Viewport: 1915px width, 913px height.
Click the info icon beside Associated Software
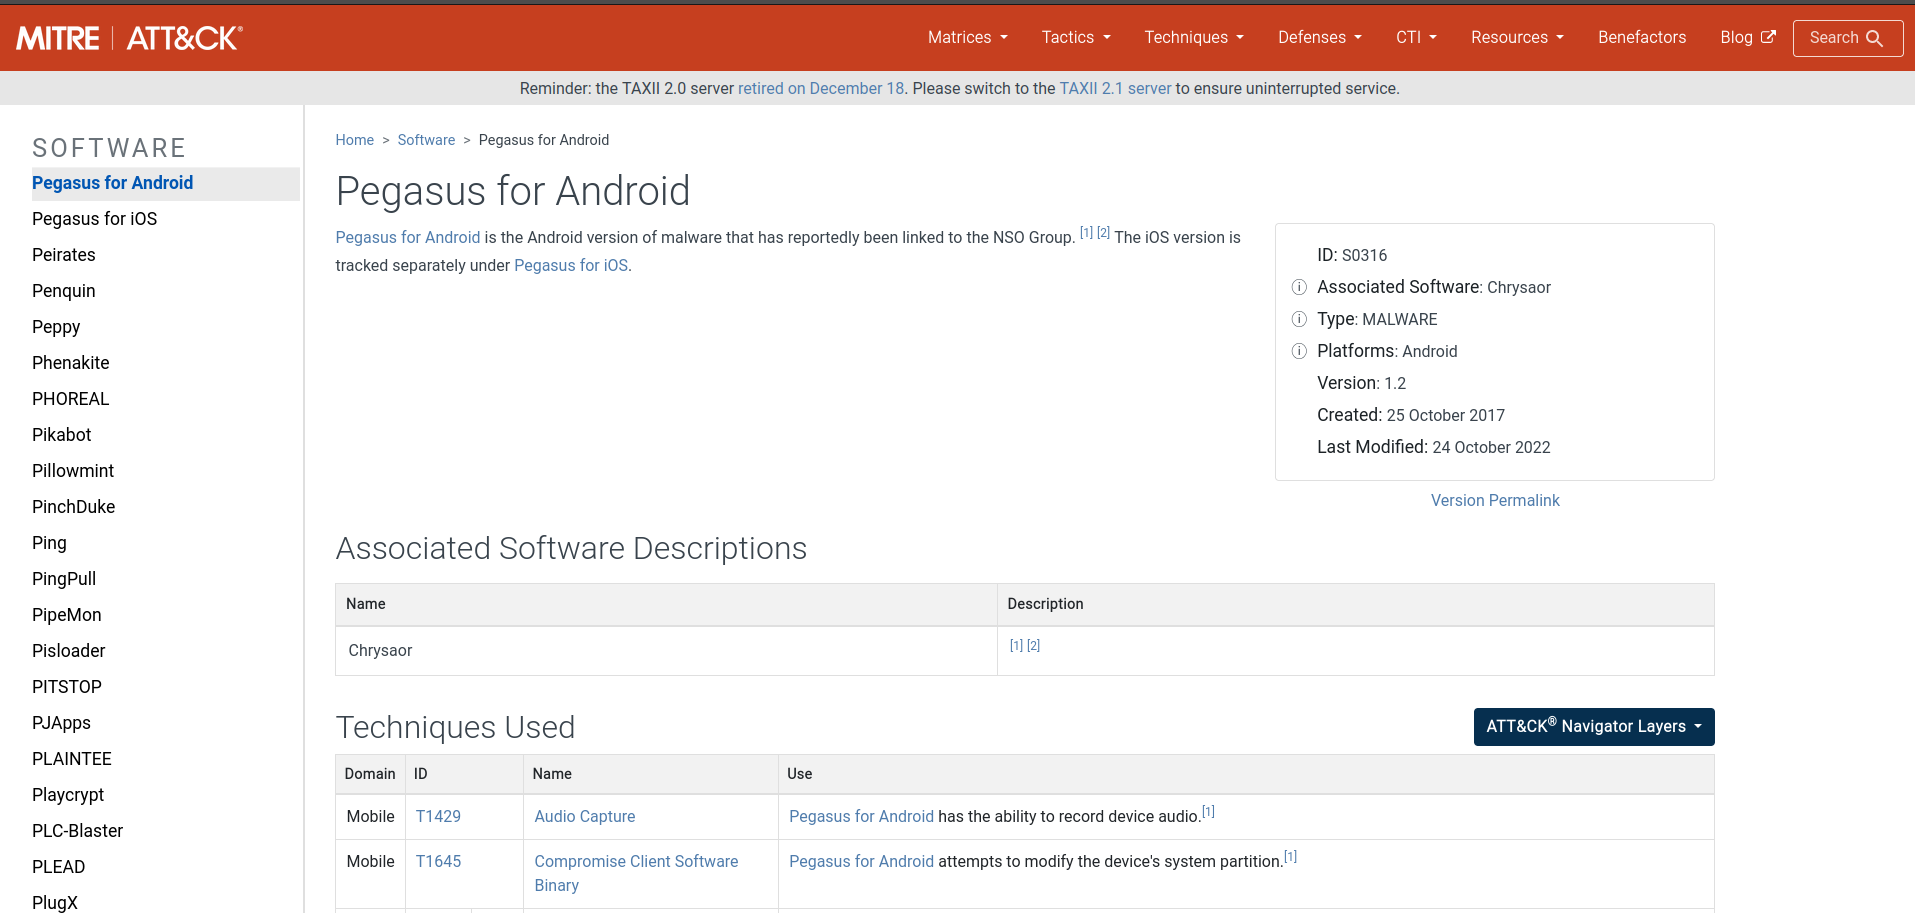[x=1299, y=288]
